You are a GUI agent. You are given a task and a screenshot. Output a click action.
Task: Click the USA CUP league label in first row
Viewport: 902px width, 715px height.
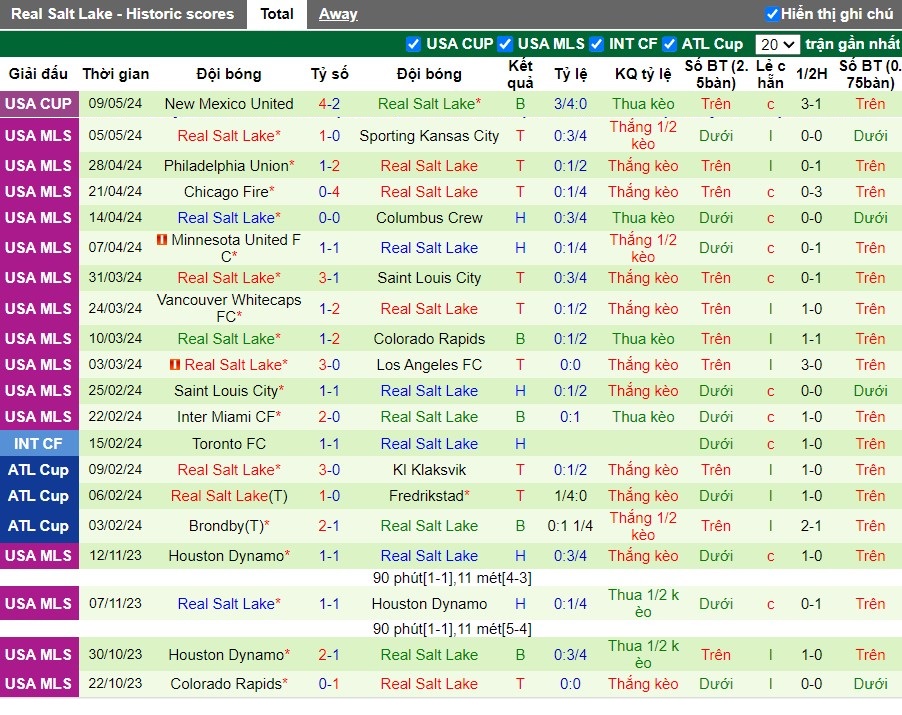(x=39, y=104)
